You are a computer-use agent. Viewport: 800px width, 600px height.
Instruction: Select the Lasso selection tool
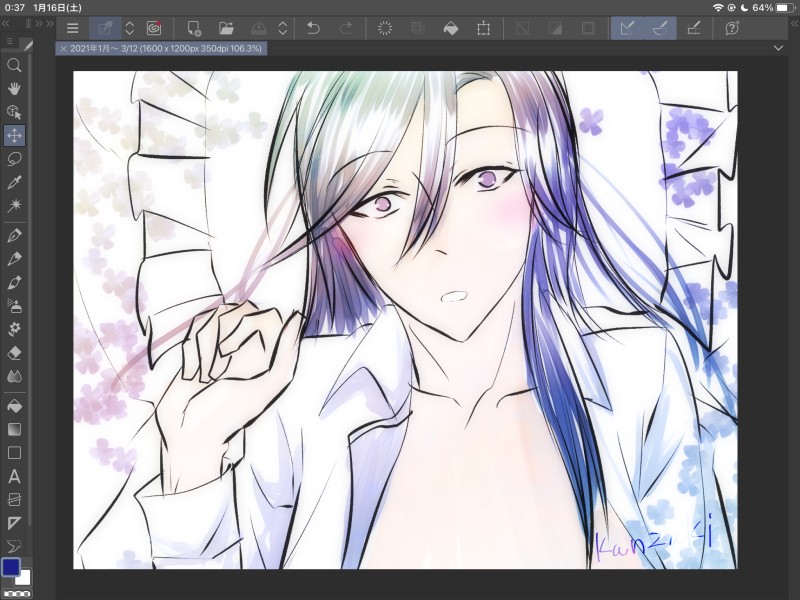click(x=14, y=159)
